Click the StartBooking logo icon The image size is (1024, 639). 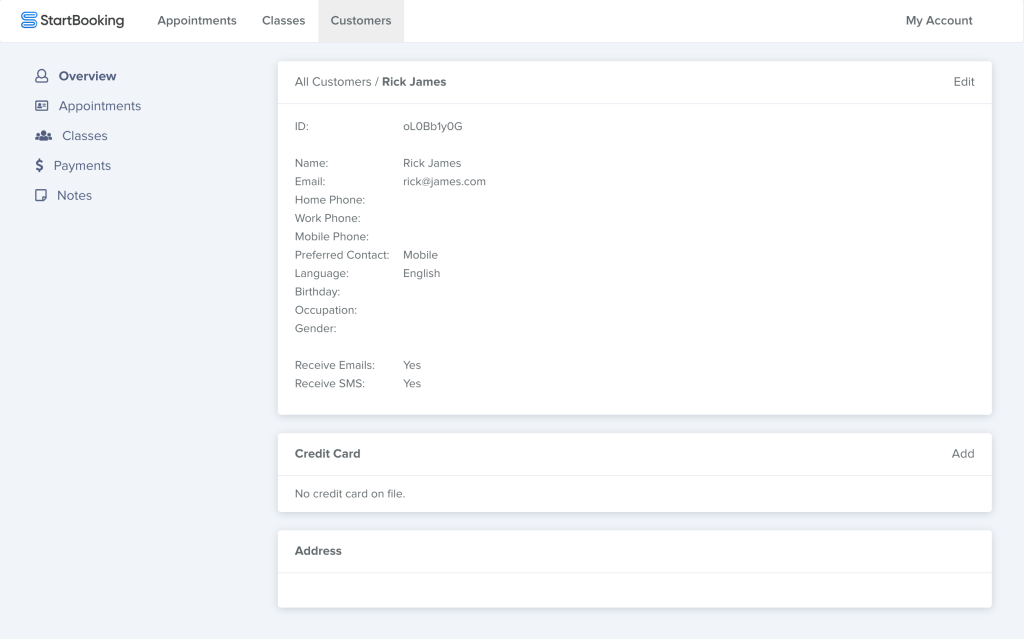(29, 20)
